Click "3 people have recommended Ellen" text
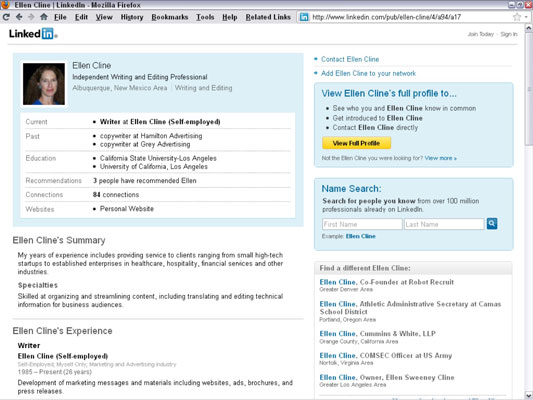The width and height of the screenshot is (533, 400). pos(144,180)
